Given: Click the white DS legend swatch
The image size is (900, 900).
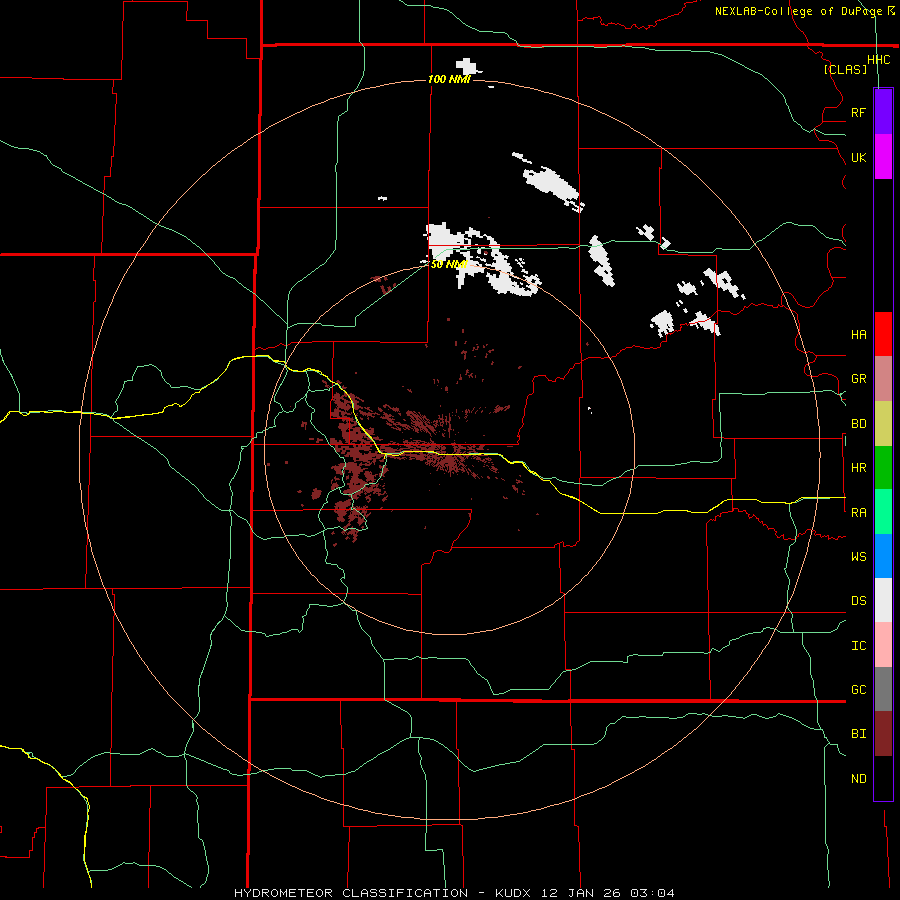Looking at the screenshot, I should pos(883,600).
